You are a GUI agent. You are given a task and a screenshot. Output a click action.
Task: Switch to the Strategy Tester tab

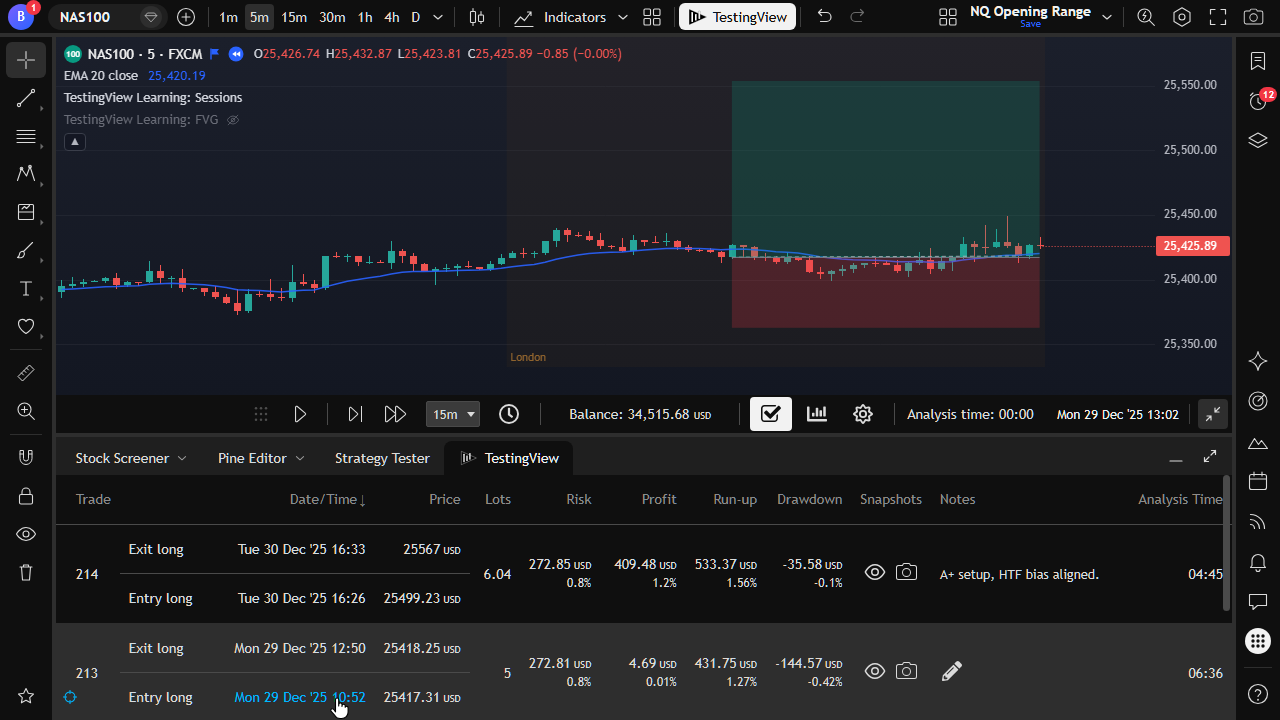pos(382,458)
